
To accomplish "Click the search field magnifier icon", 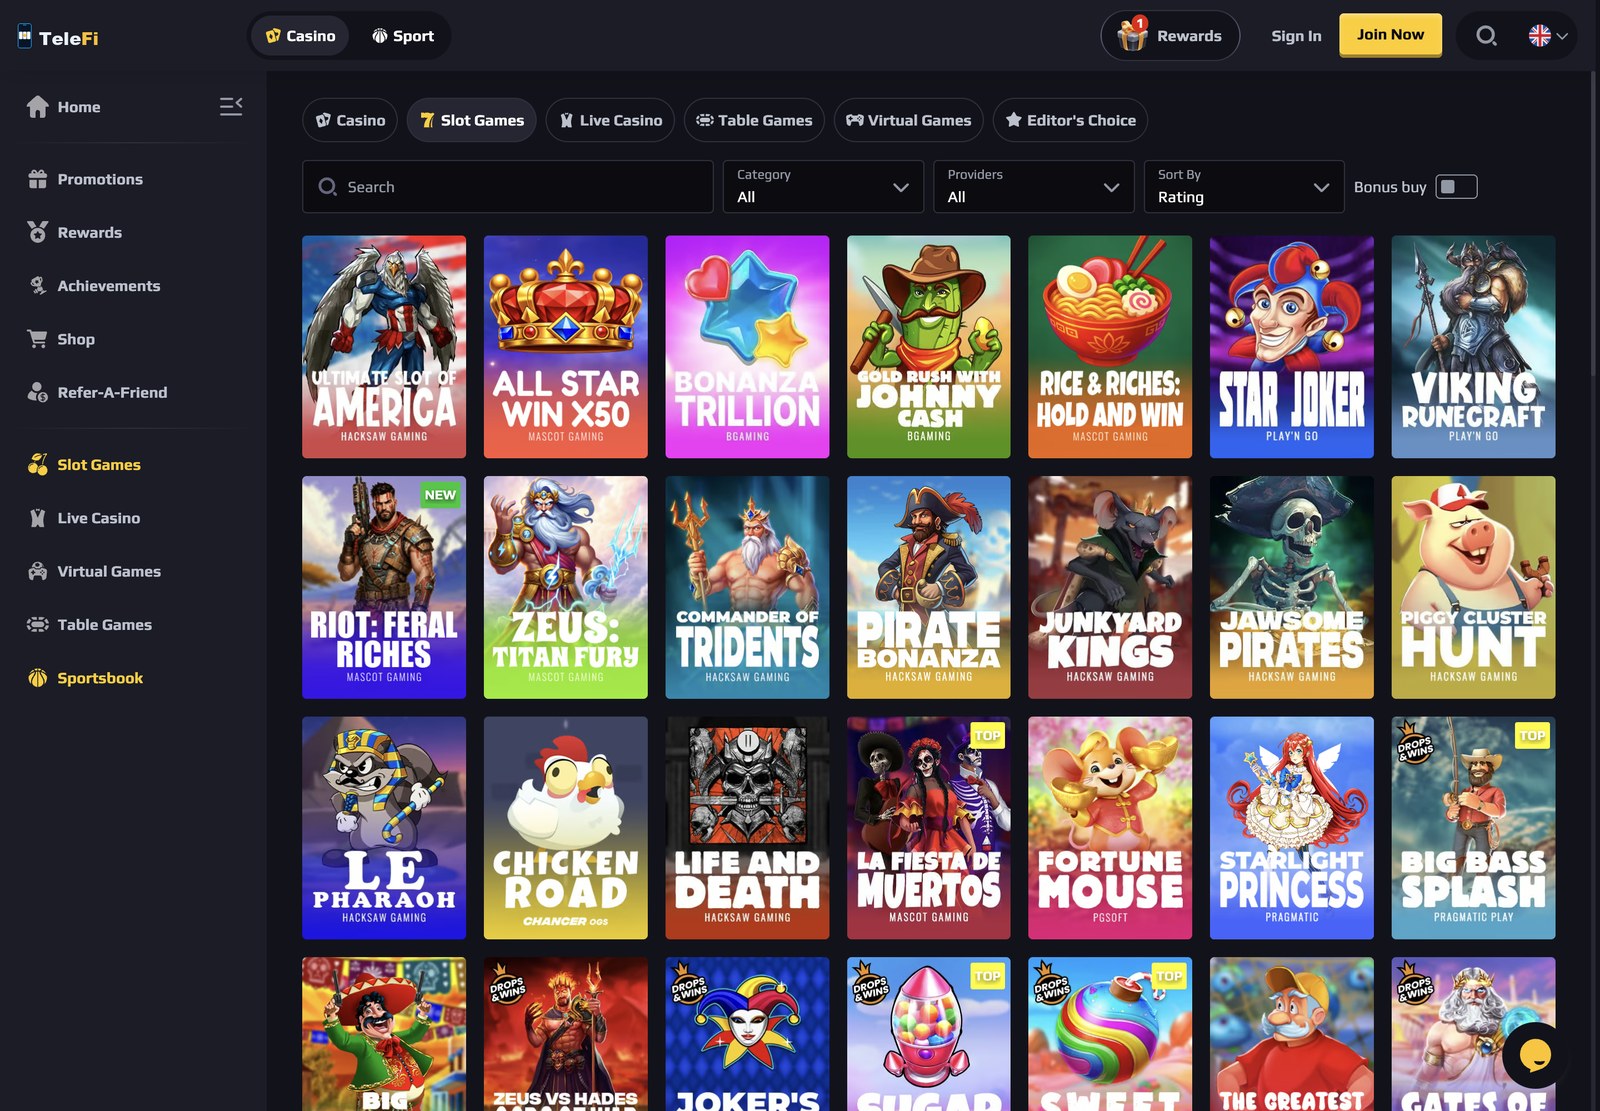I will [x=327, y=187].
